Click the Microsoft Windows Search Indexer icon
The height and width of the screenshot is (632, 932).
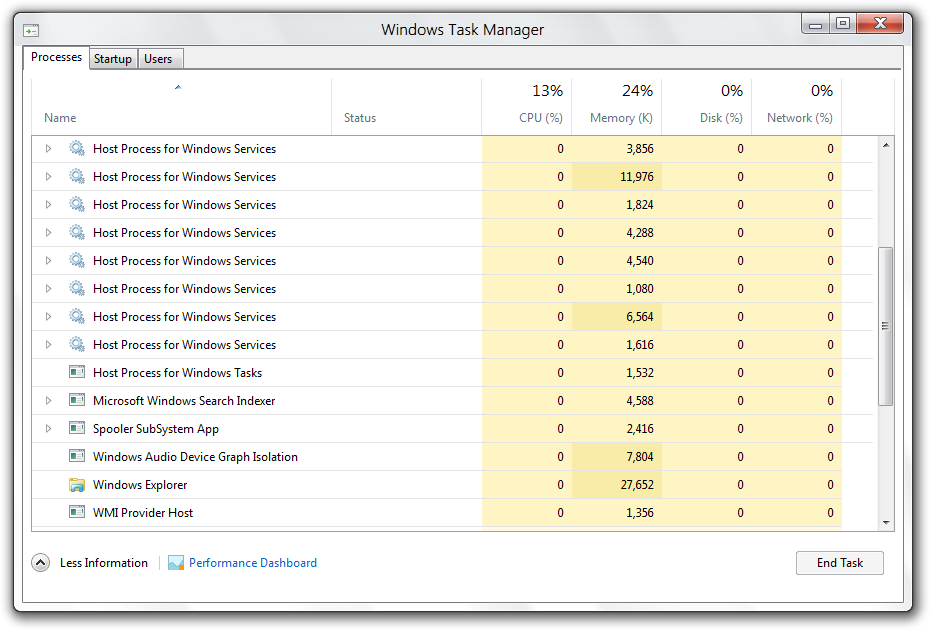coord(77,401)
